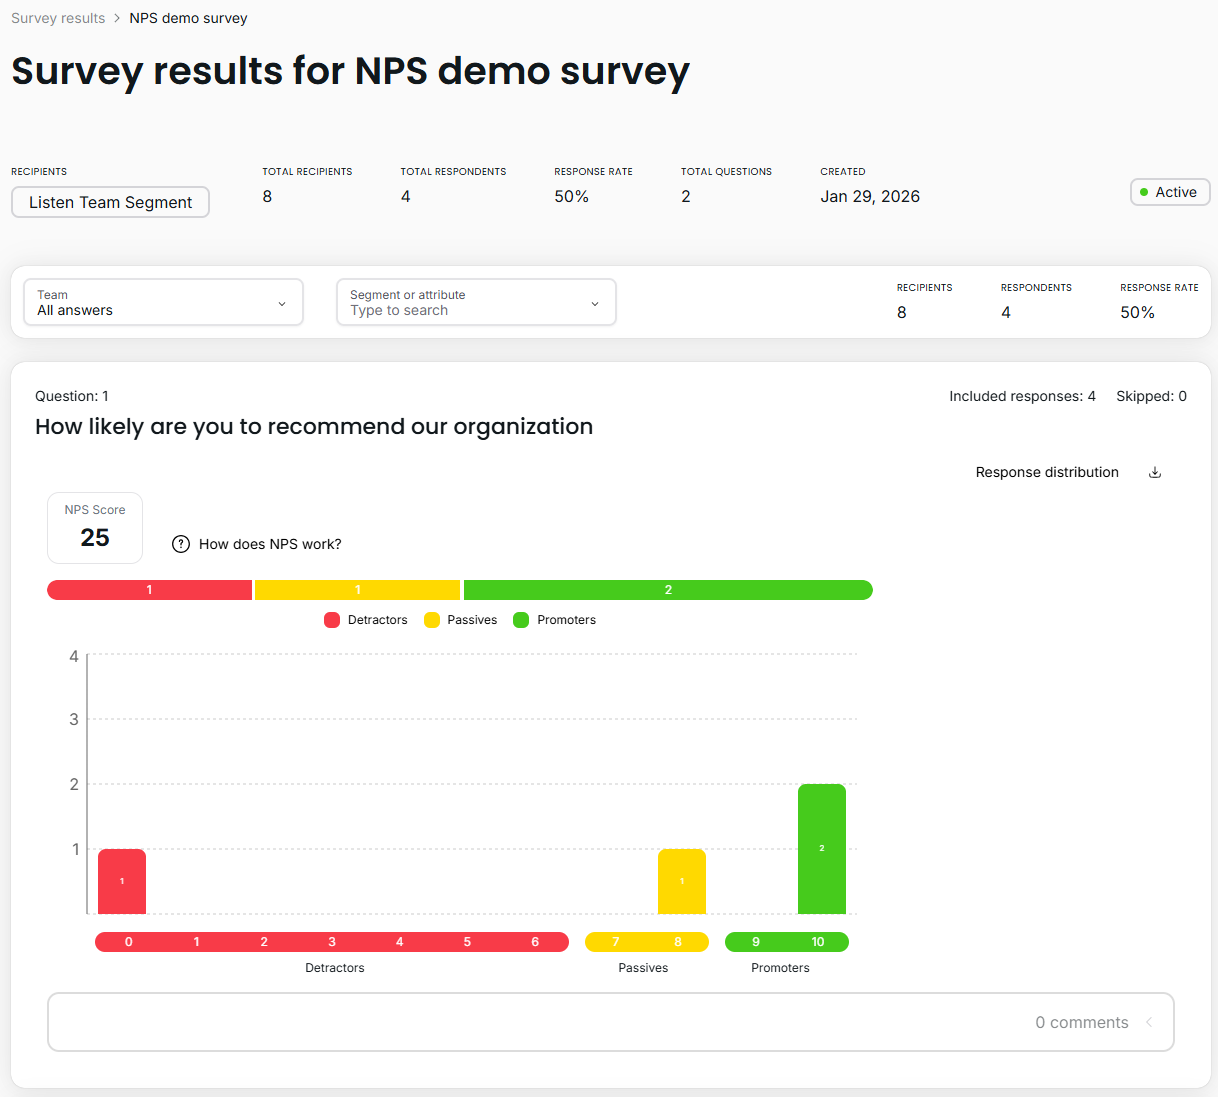Click the red detractors summary bar segment
1218x1097 pixels.
149,590
